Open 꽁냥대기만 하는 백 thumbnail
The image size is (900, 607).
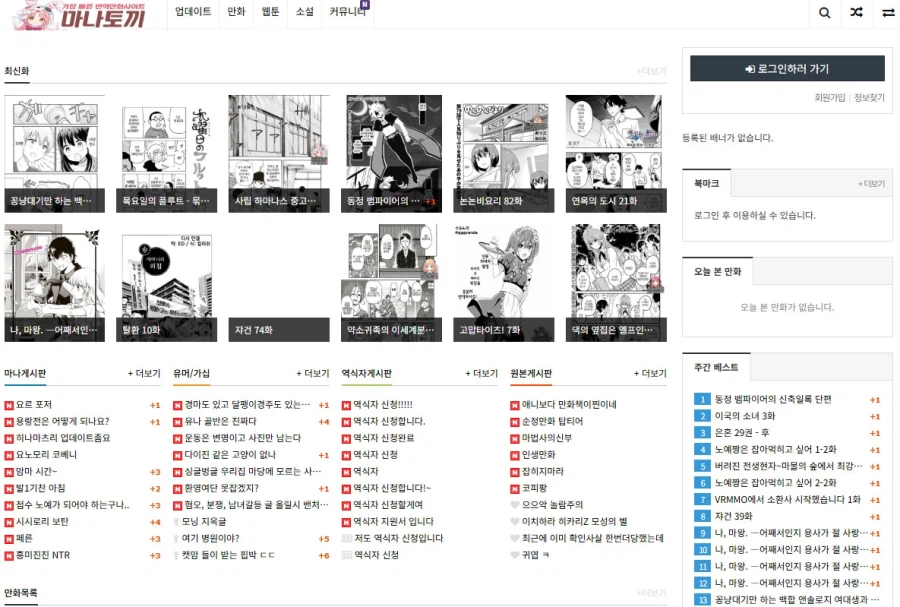pyautogui.click(x=55, y=154)
